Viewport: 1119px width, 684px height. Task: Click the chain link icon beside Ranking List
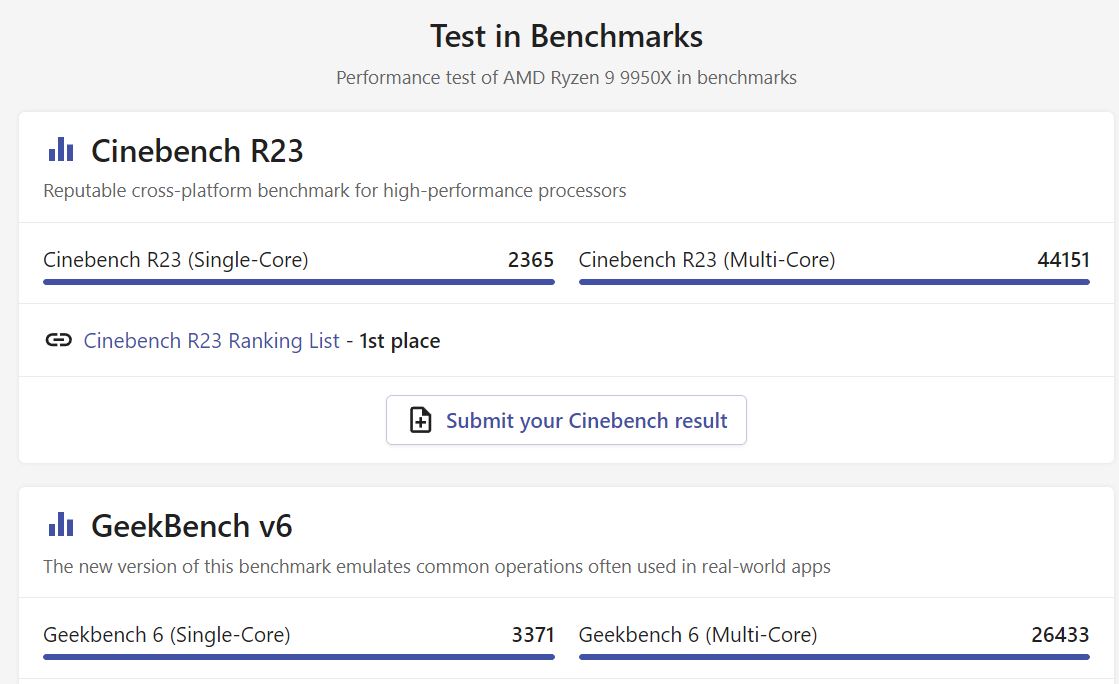coord(59,340)
